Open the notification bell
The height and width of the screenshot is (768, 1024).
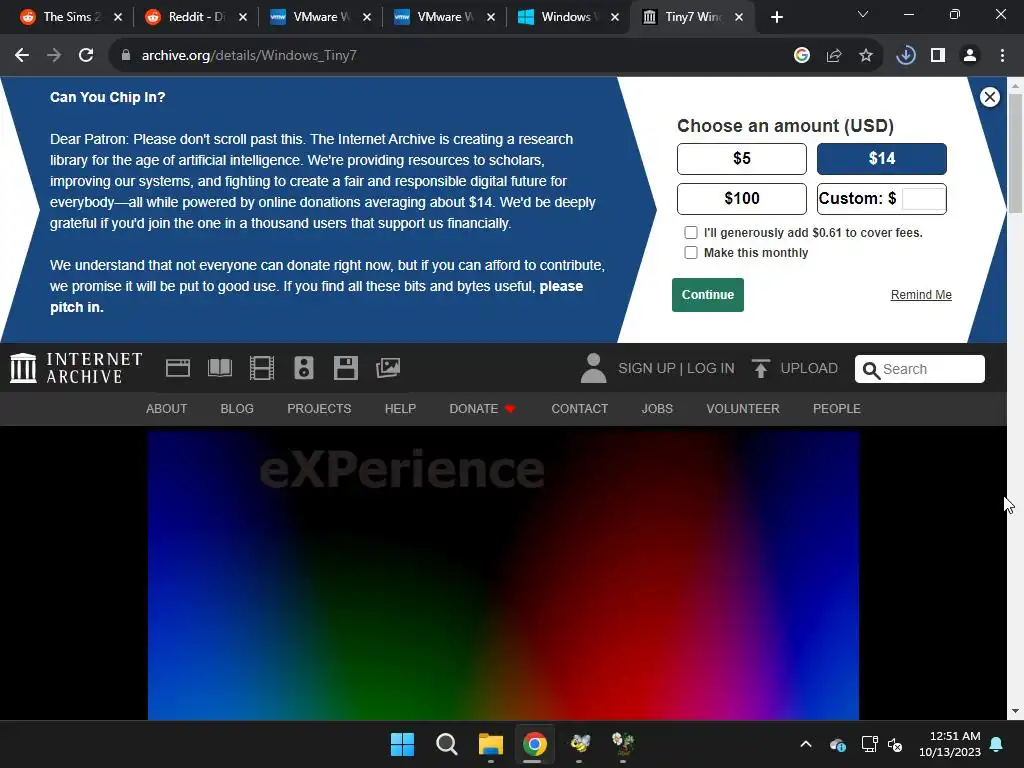(997, 744)
